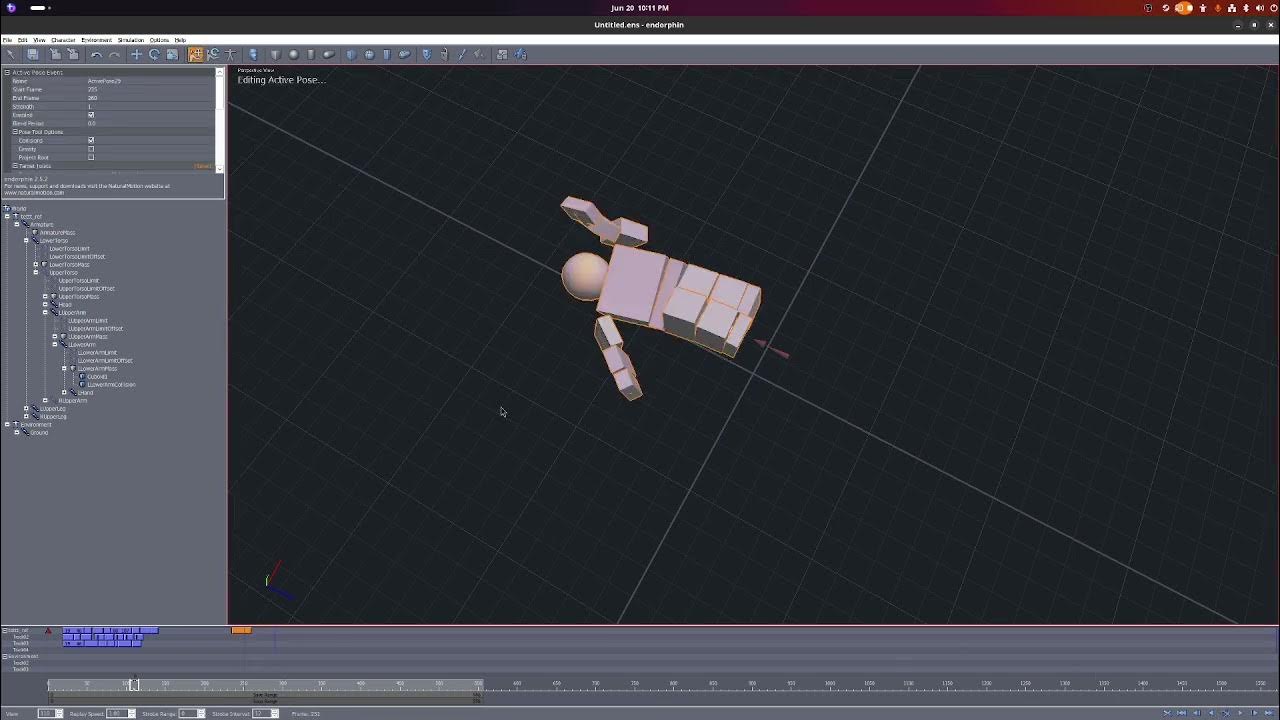Select the Move (cross arrows) tool
Image resolution: width=1280 pixels, height=720 pixels.
click(137, 54)
